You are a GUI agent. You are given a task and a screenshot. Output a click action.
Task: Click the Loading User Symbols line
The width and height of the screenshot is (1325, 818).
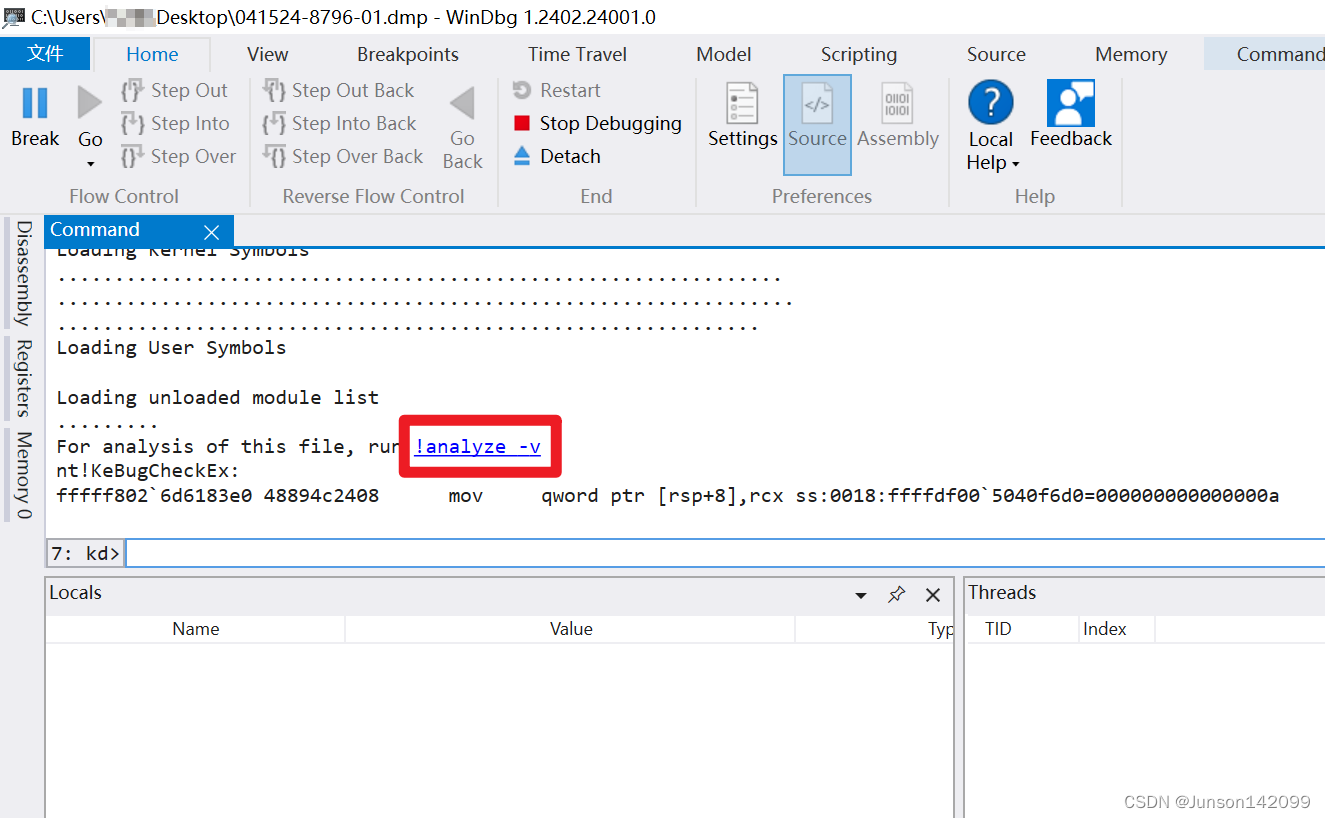tap(171, 348)
